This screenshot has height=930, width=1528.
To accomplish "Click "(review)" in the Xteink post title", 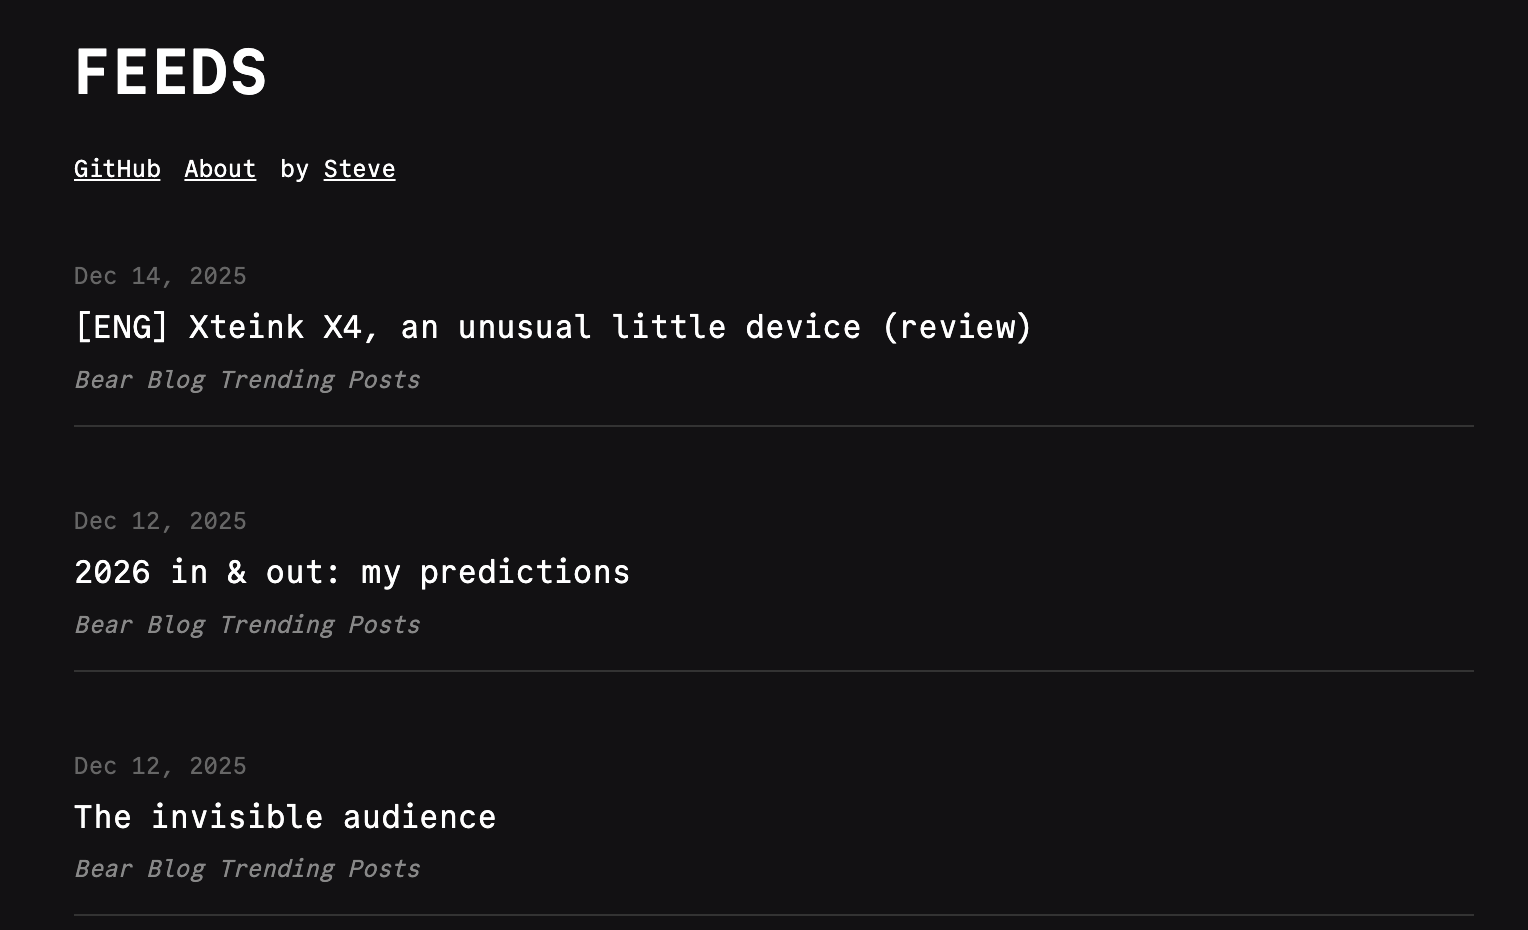I will [956, 327].
